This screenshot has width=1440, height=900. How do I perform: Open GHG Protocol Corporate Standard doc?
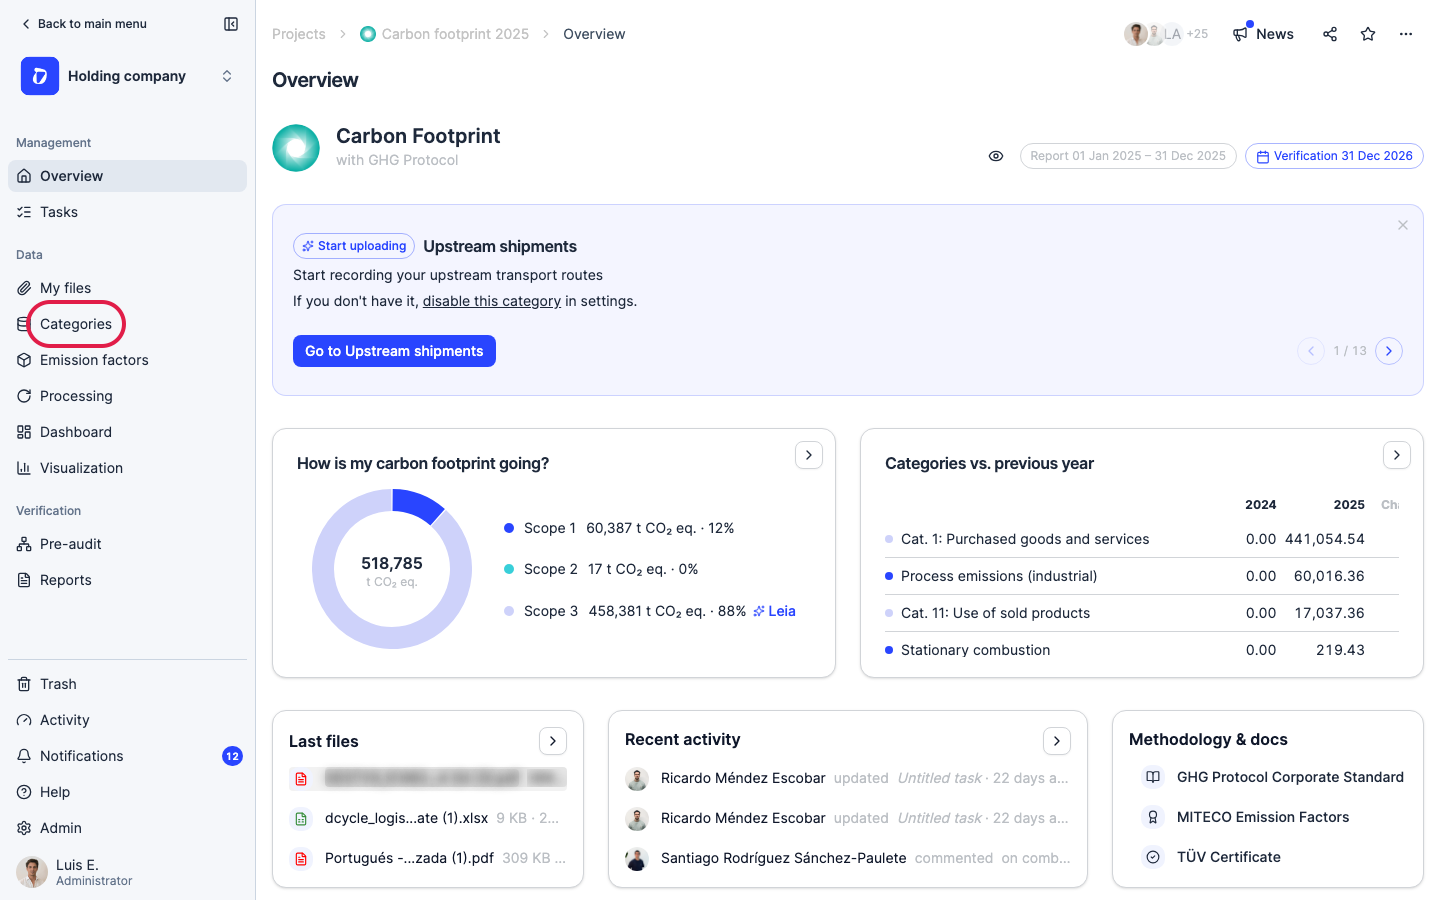pyautogui.click(x=1290, y=777)
